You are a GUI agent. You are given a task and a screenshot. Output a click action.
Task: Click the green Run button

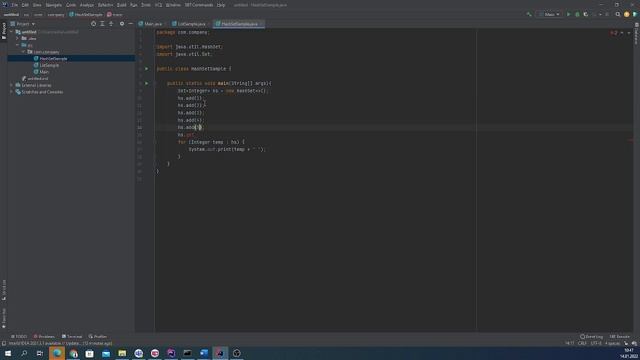568,14
